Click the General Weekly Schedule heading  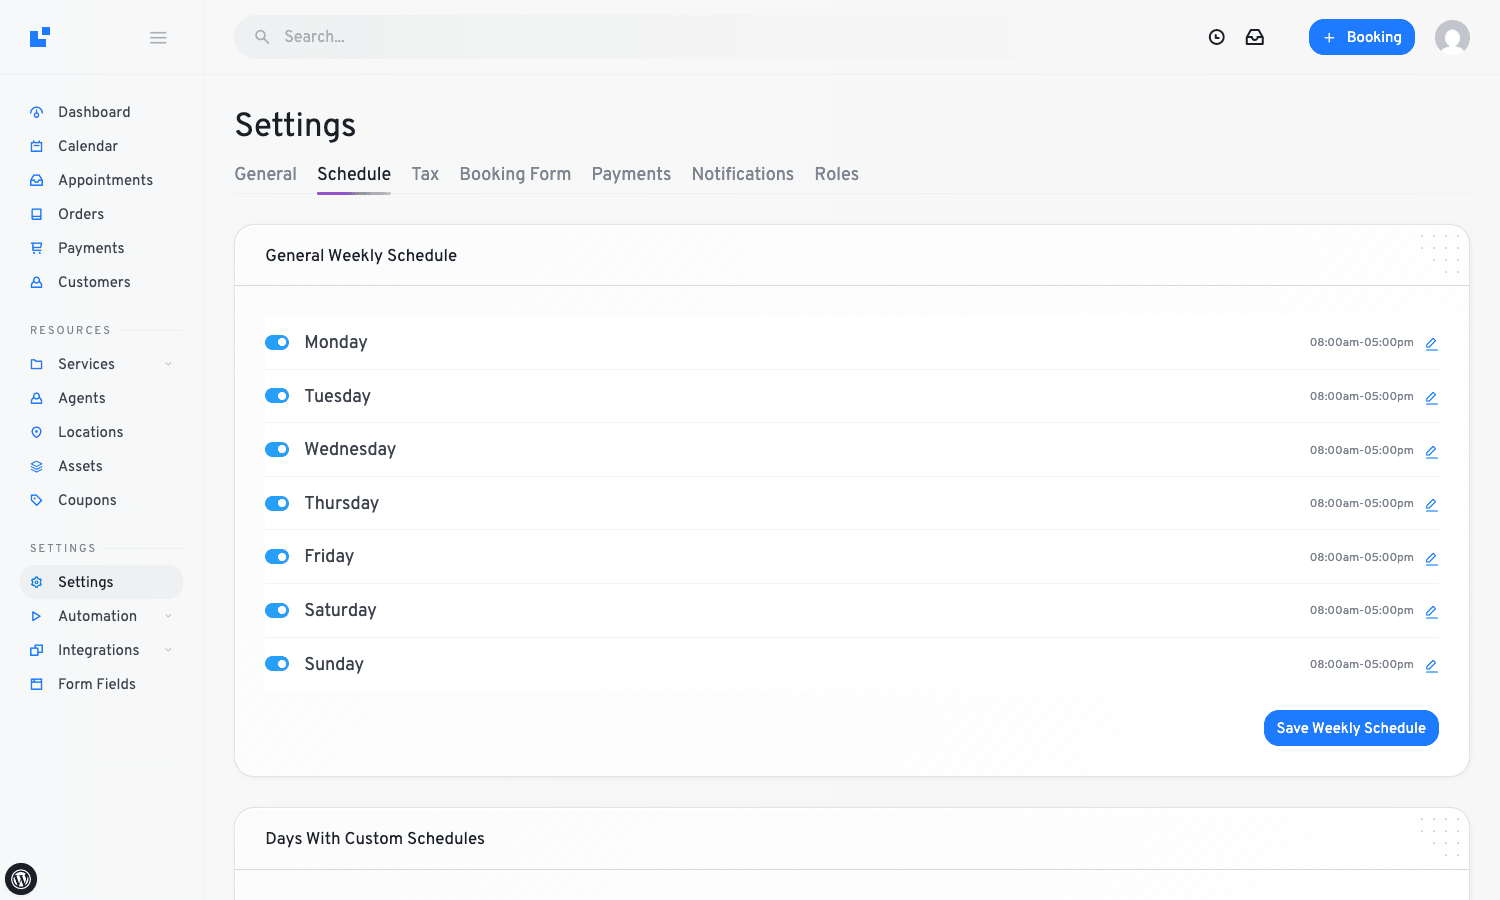[361, 255]
